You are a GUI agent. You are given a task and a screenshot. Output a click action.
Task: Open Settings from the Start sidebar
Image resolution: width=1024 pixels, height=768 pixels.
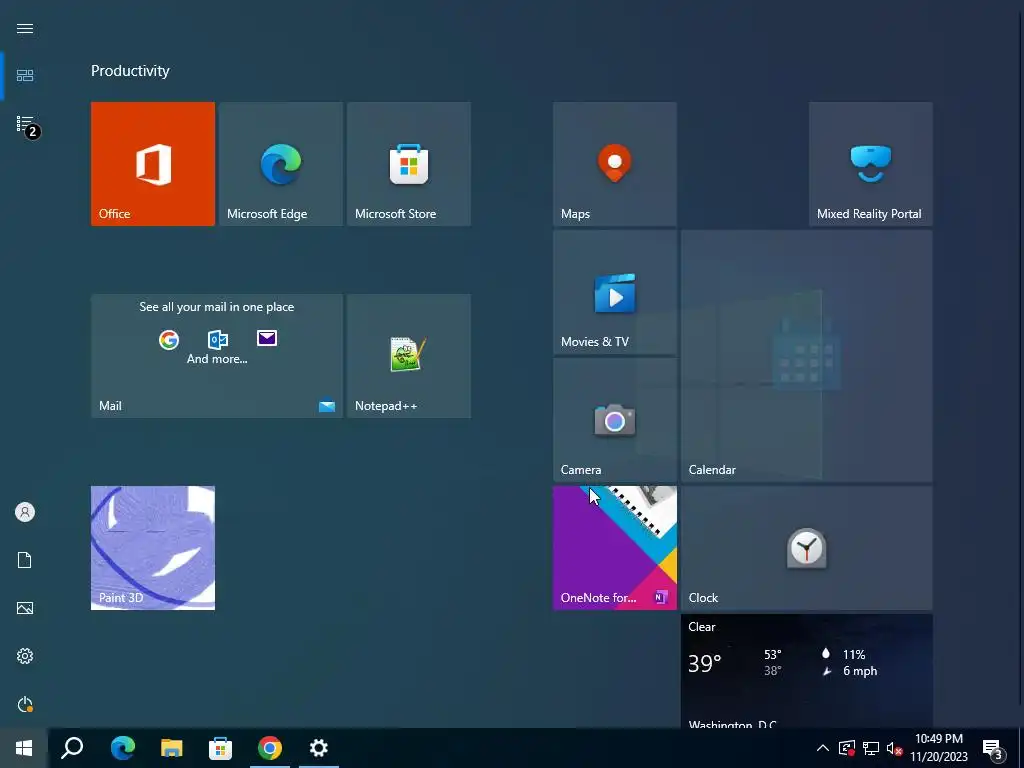(25, 656)
